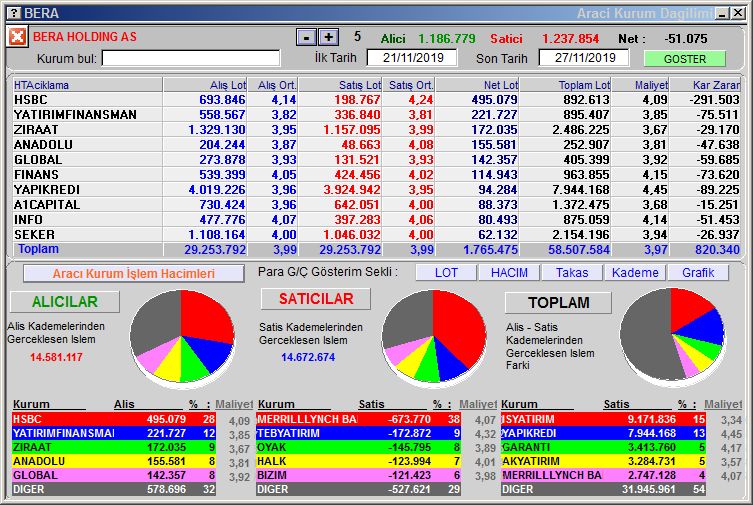Sort by Kar Zarar column header
753x505 pixels.
tap(705, 85)
